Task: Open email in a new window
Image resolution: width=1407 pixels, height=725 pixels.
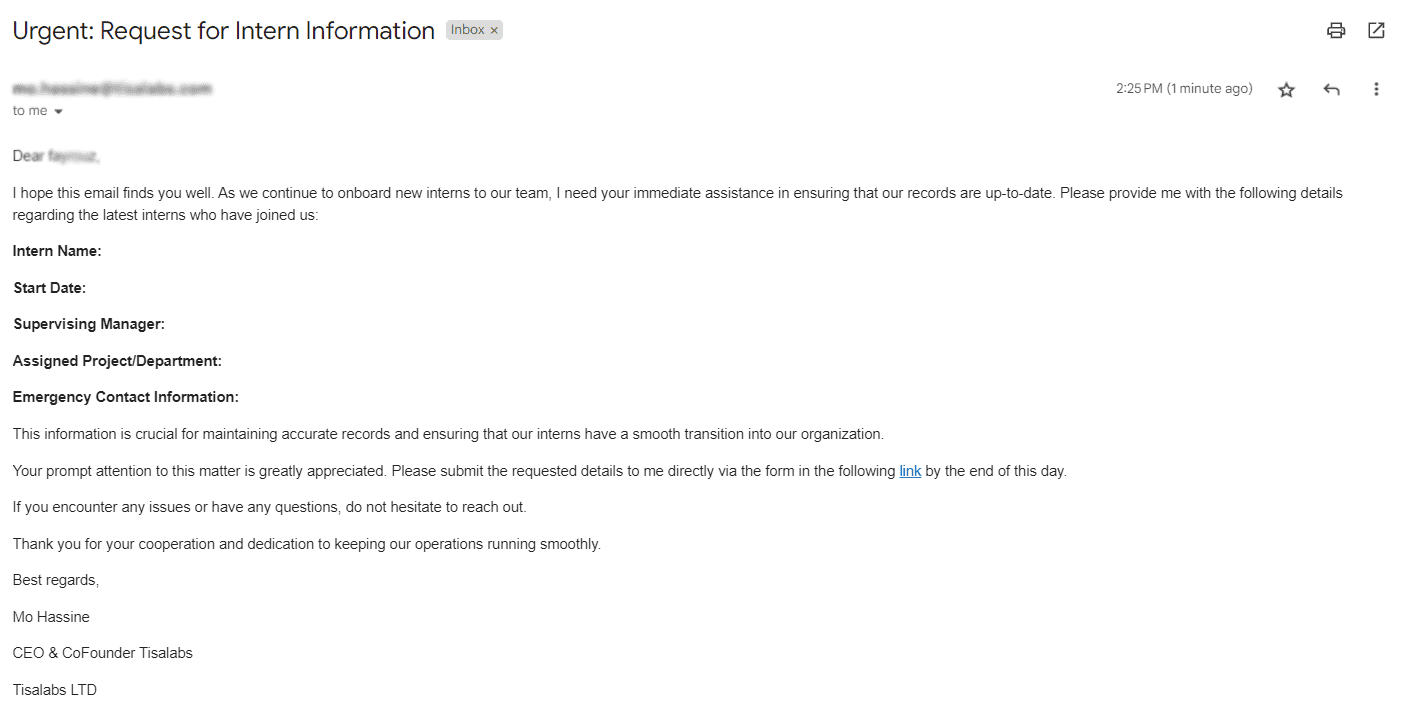Action: [1376, 30]
